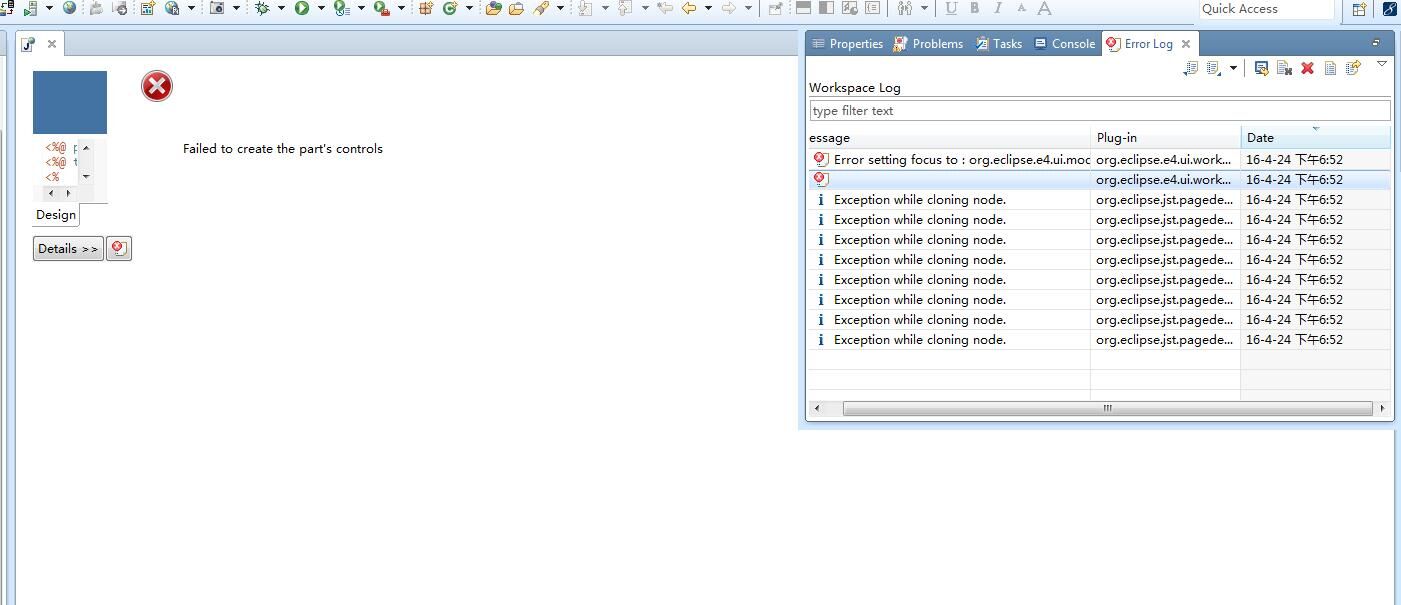Show vertical split pane layout
1401x605 pixels.
click(x=826, y=8)
